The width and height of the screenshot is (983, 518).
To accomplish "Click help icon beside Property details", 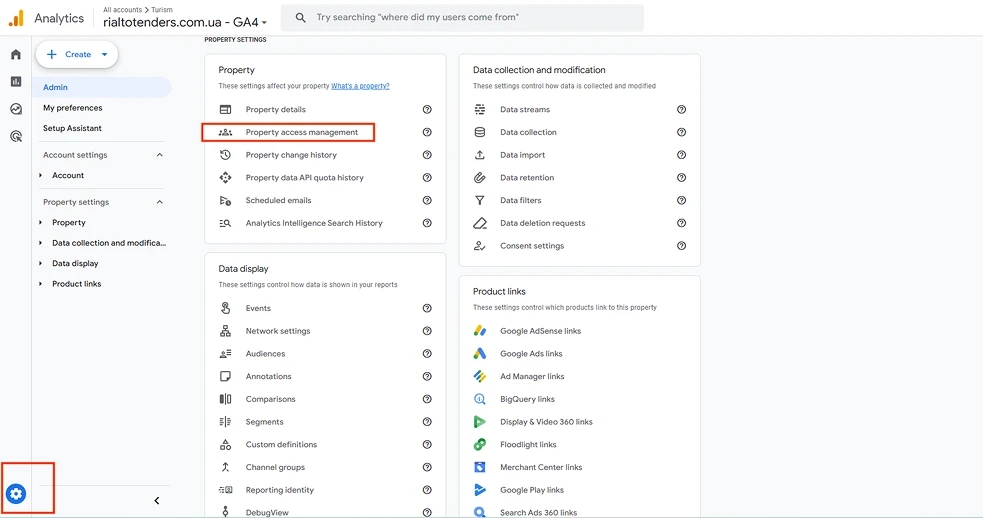I will pyautogui.click(x=427, y=109).
